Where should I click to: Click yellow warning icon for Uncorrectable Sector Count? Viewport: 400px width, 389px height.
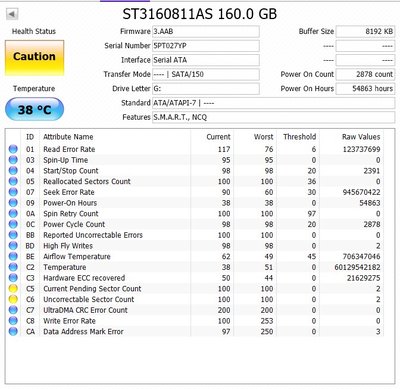coord(13,299)
